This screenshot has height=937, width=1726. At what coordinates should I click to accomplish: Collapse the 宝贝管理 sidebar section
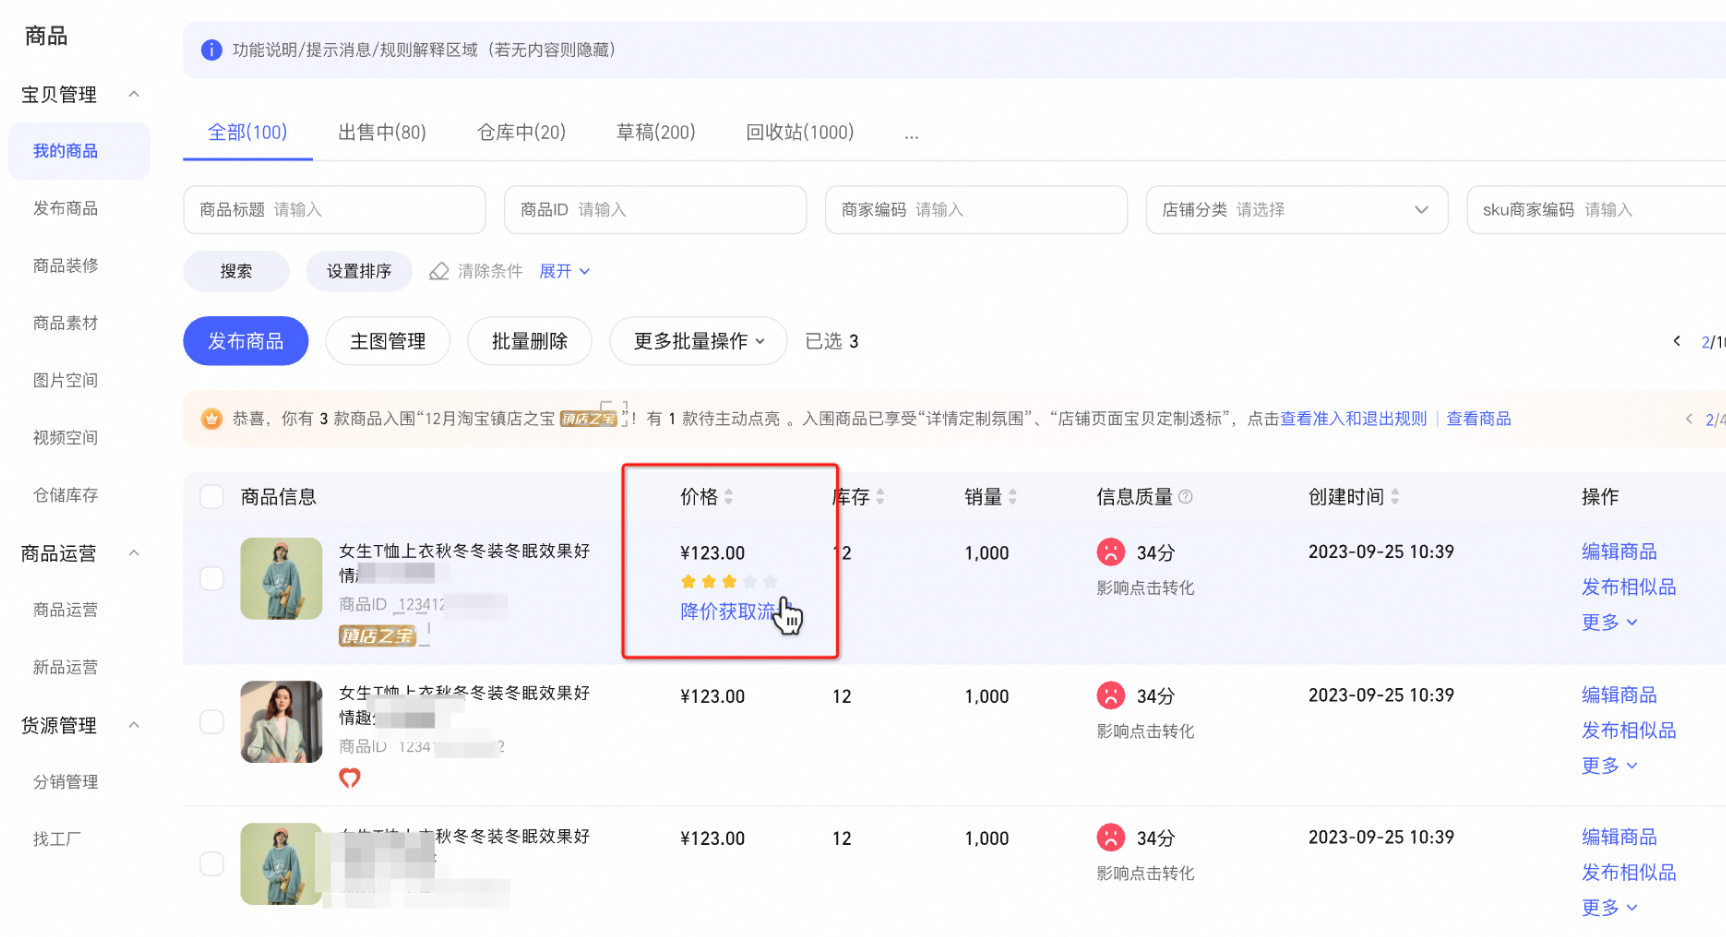[x=134, y=94]
